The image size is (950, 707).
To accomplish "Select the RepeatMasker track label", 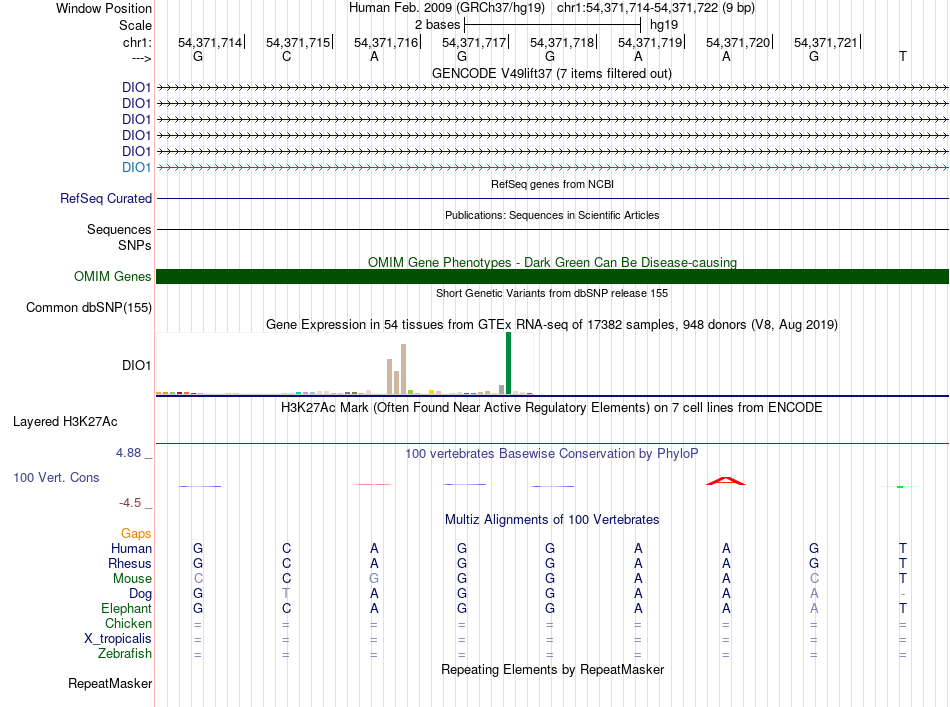I will coord(110,684).
